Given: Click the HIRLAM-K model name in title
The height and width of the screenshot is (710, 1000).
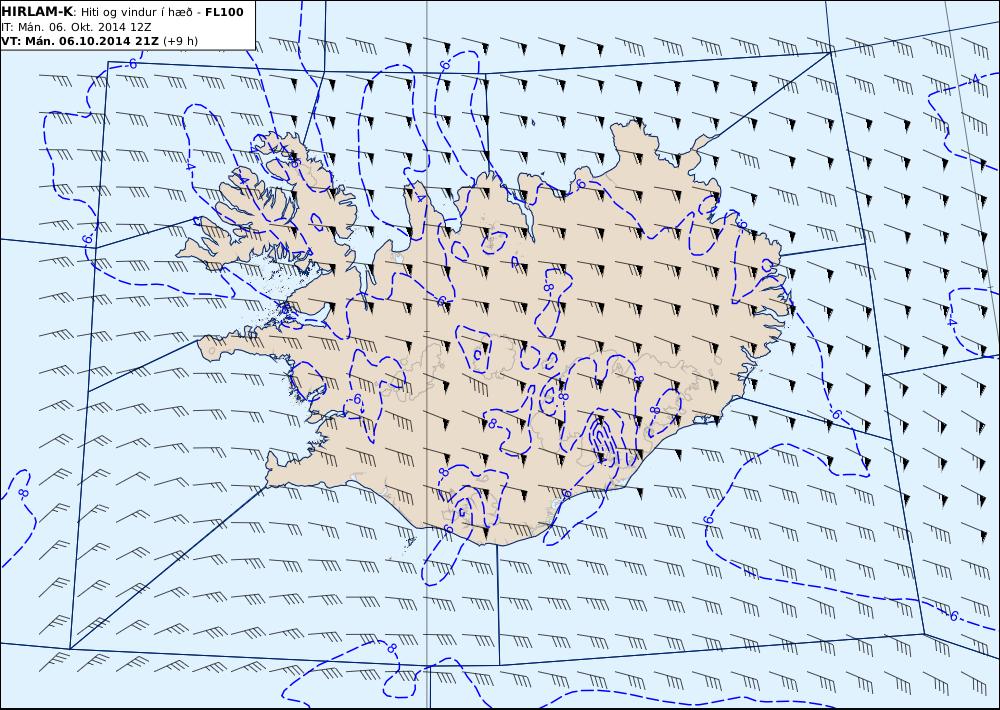Looking at the screenshot, I should click(37, 12).
